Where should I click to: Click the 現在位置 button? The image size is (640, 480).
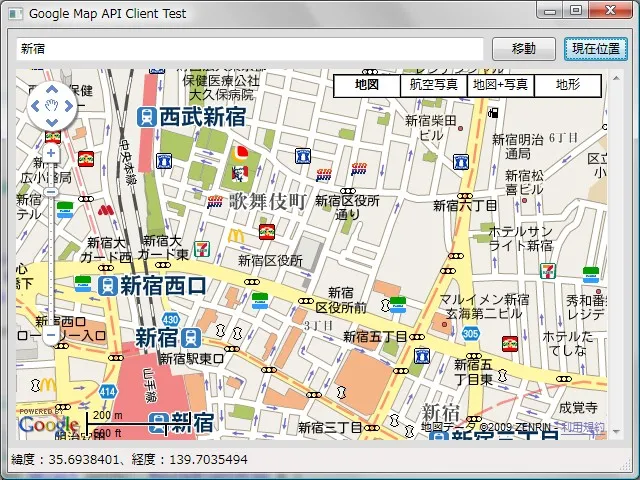596,49
